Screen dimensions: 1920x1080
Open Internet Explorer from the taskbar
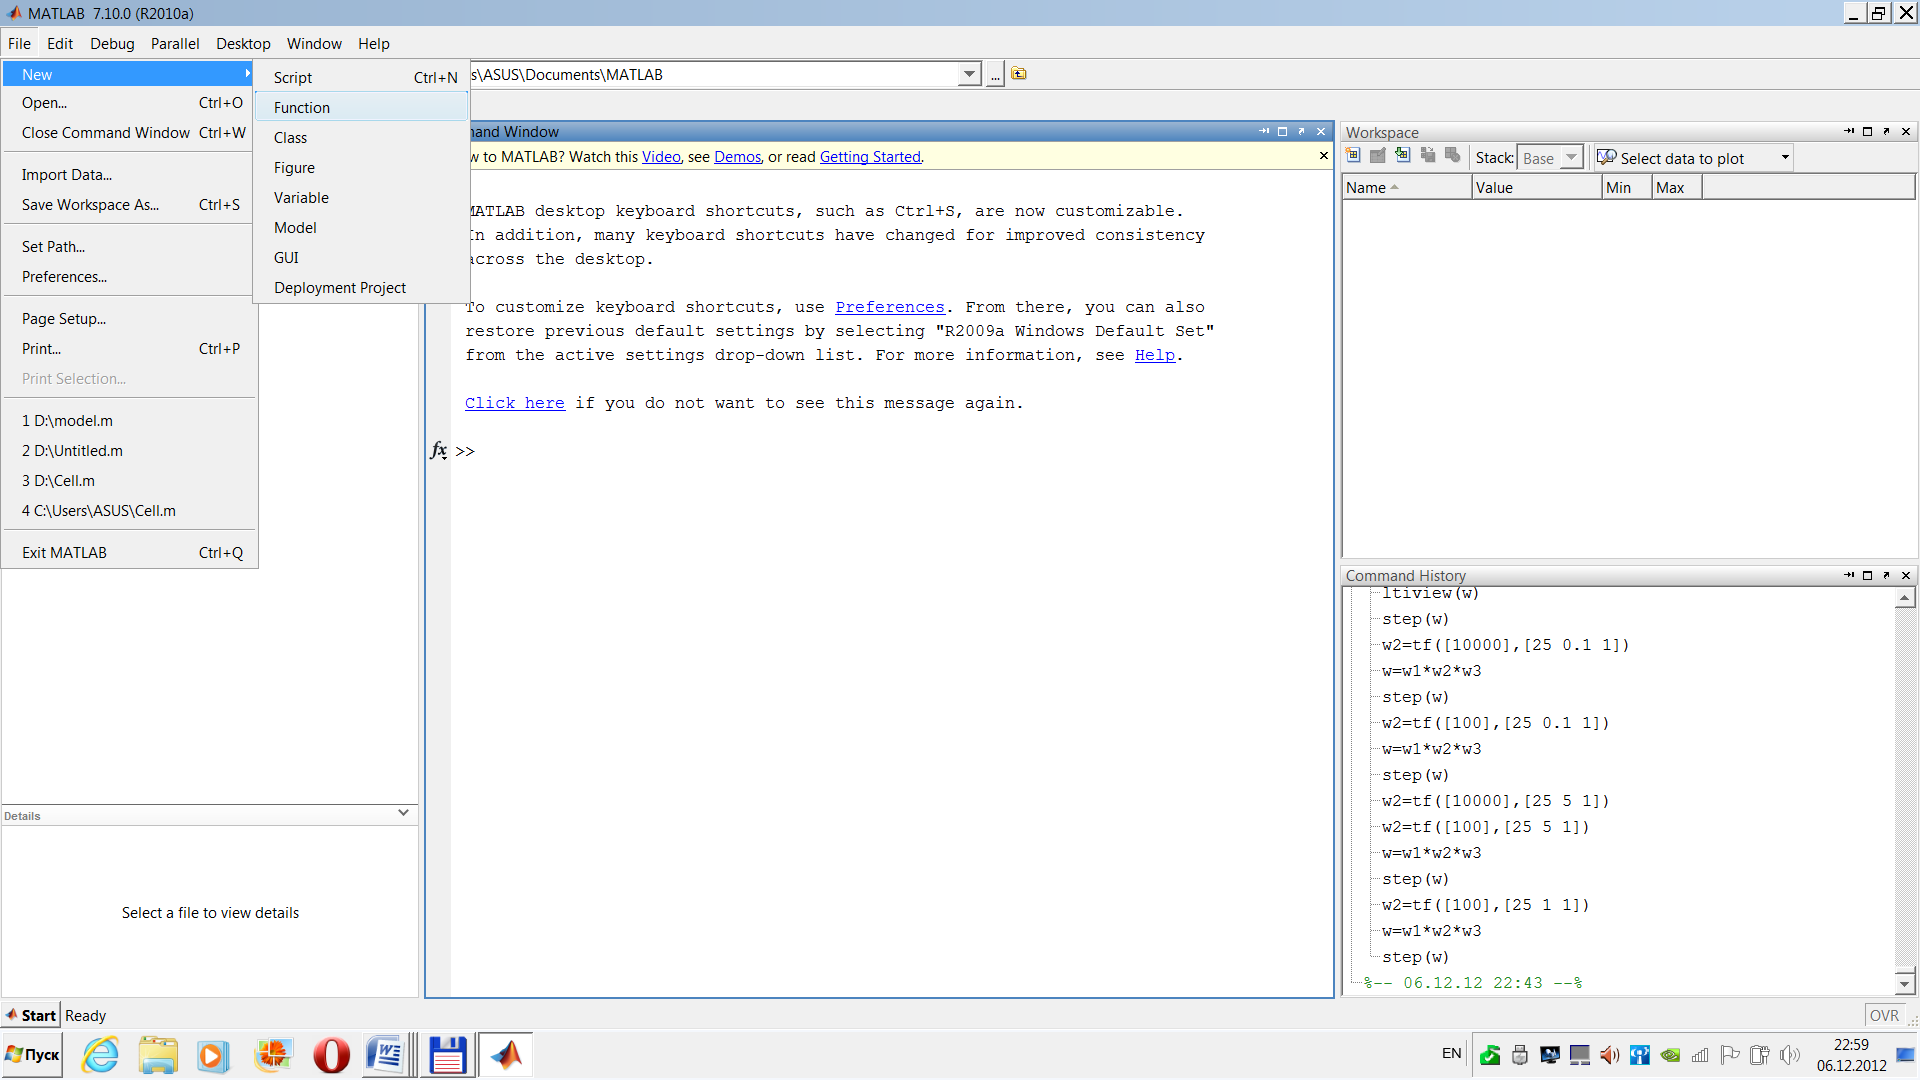(100, 1055)
